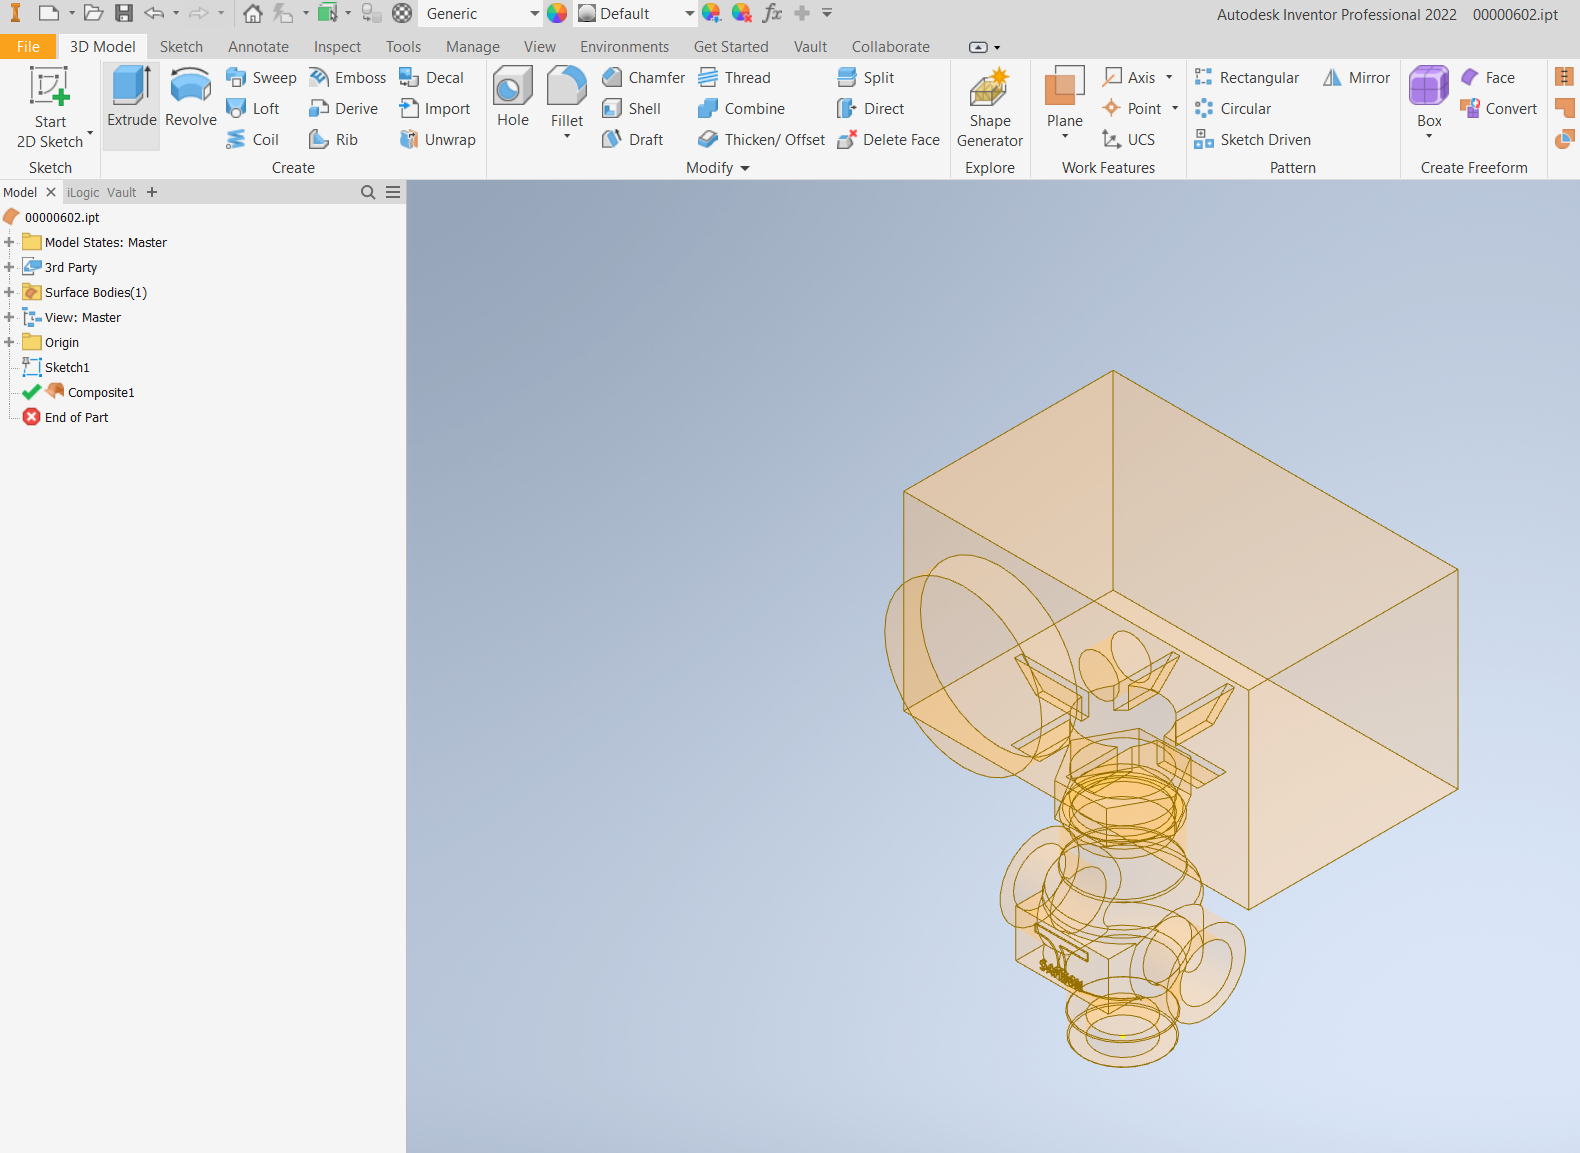Select the Split tool
This screenshot has height=1153, width=1580.
click(866, 78)
